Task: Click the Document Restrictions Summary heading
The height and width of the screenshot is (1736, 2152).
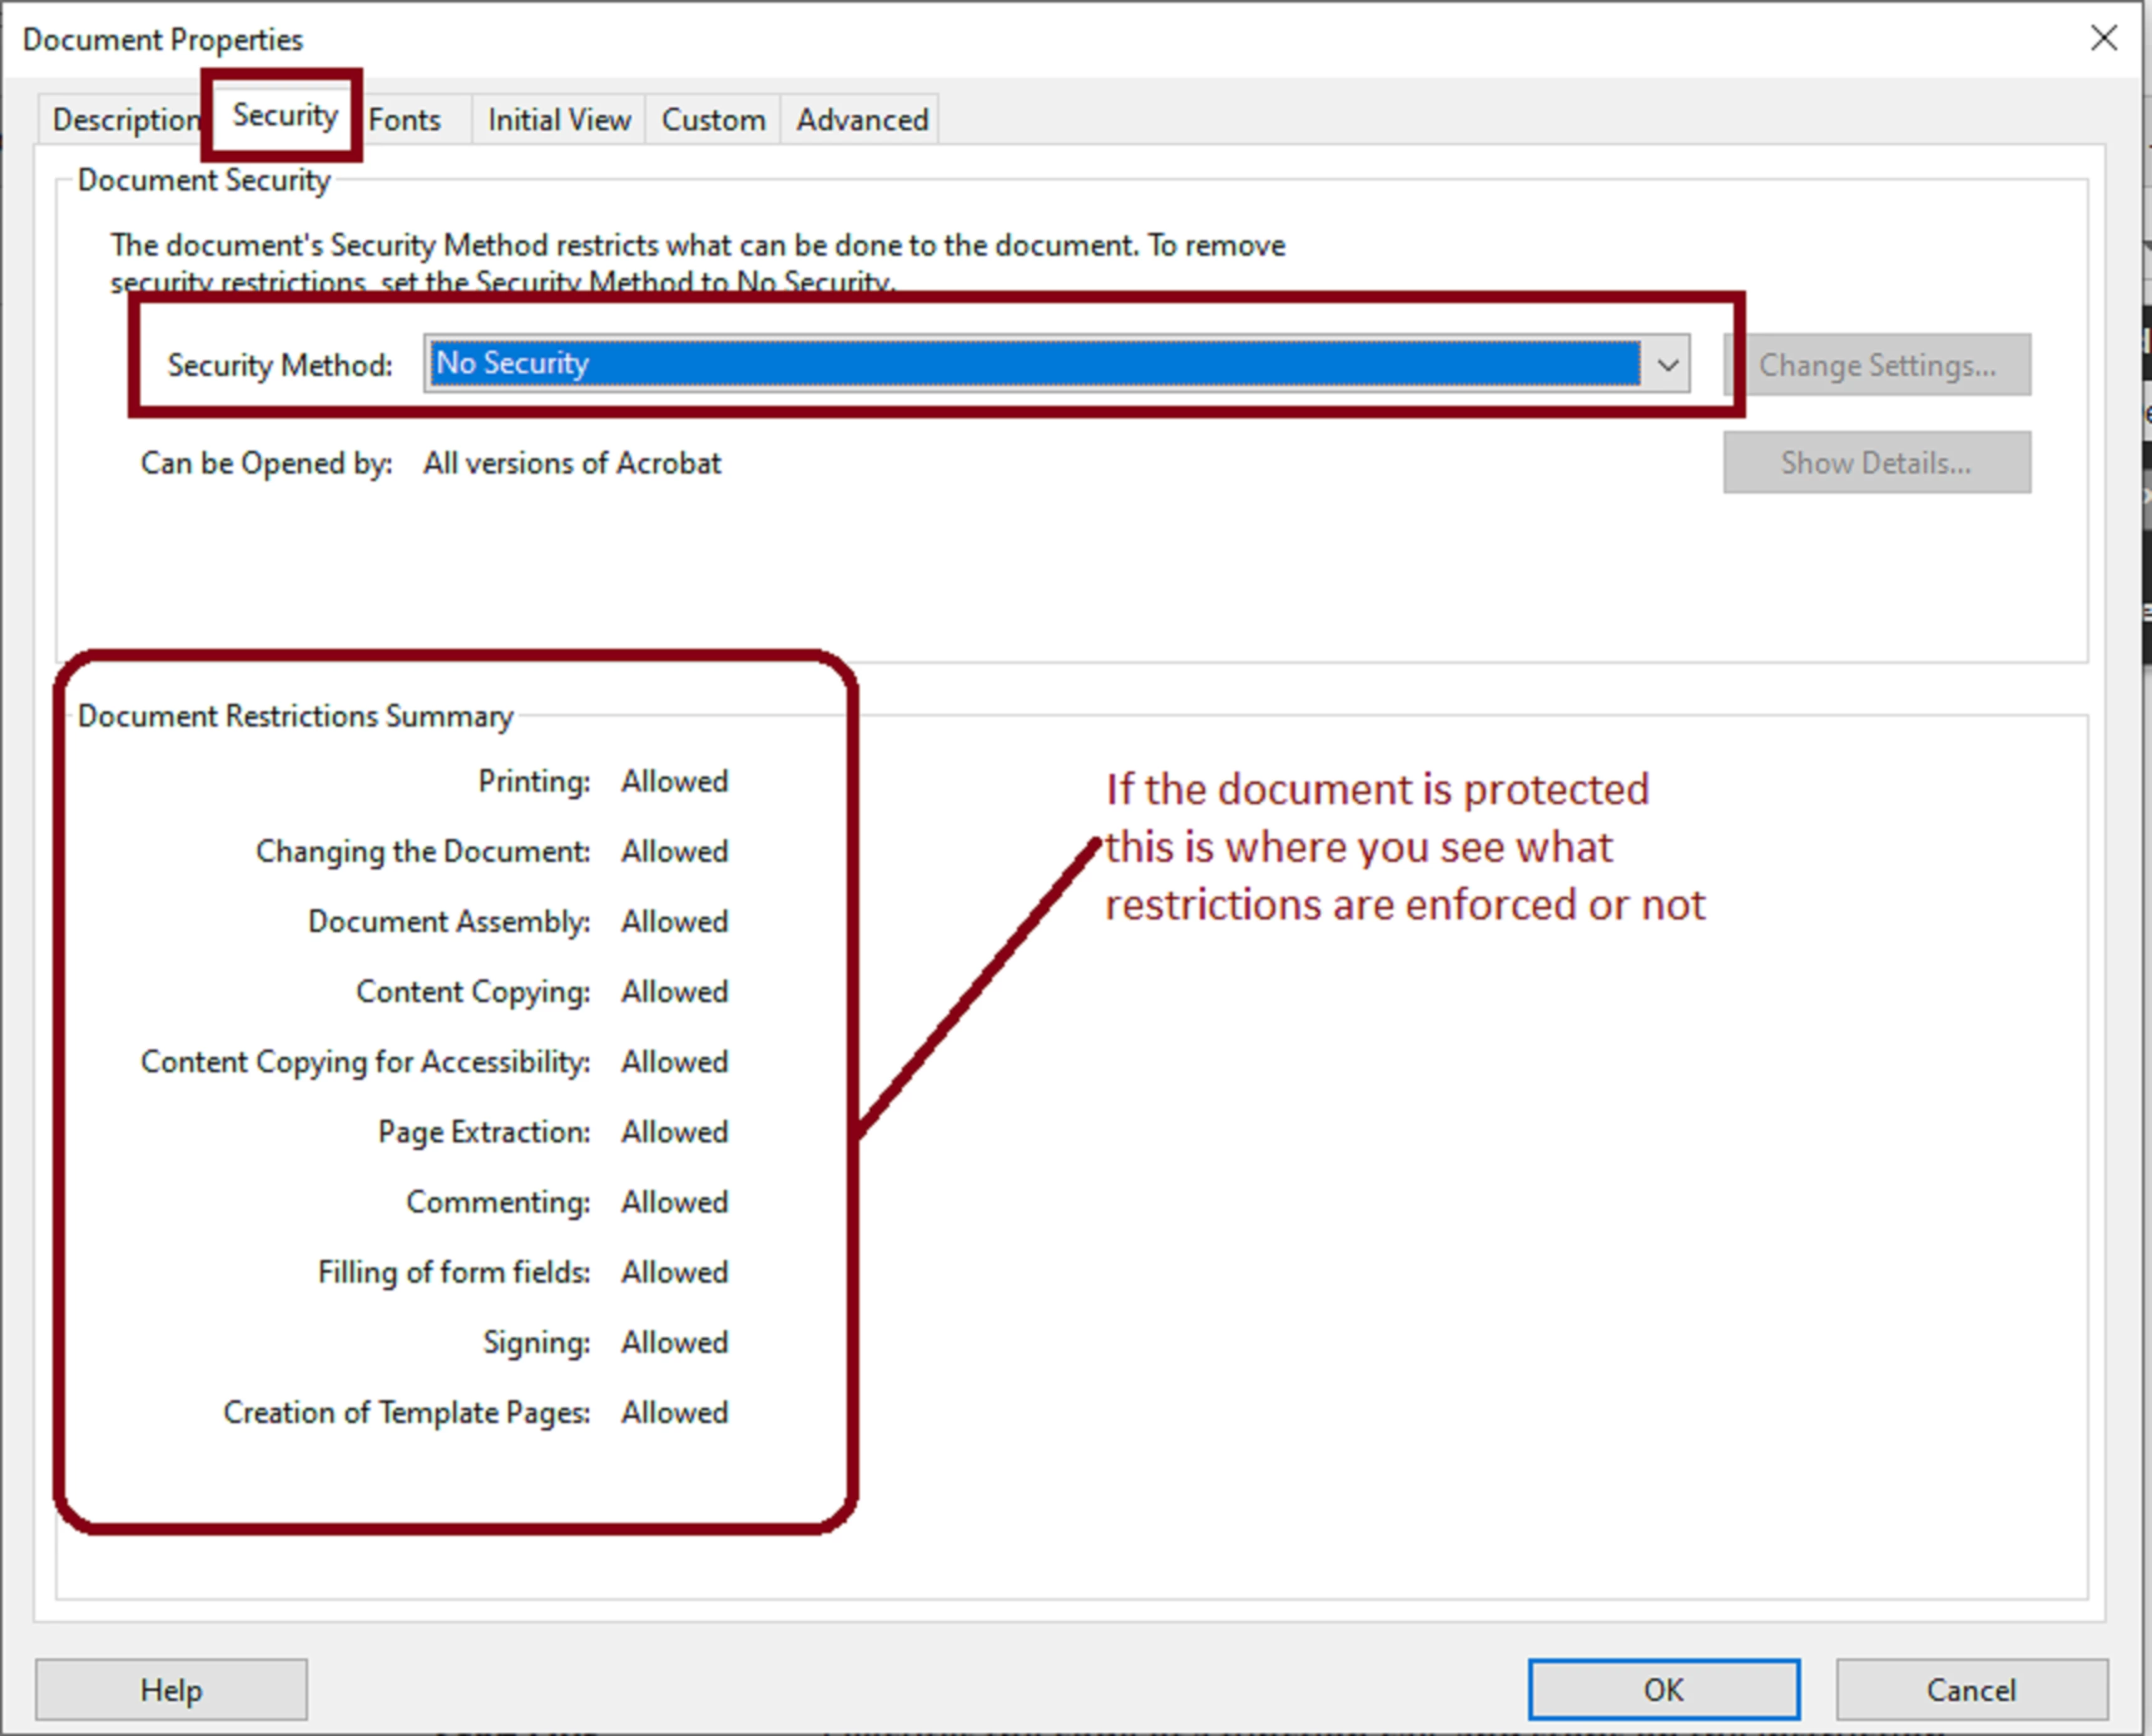Action: (295, 716)
